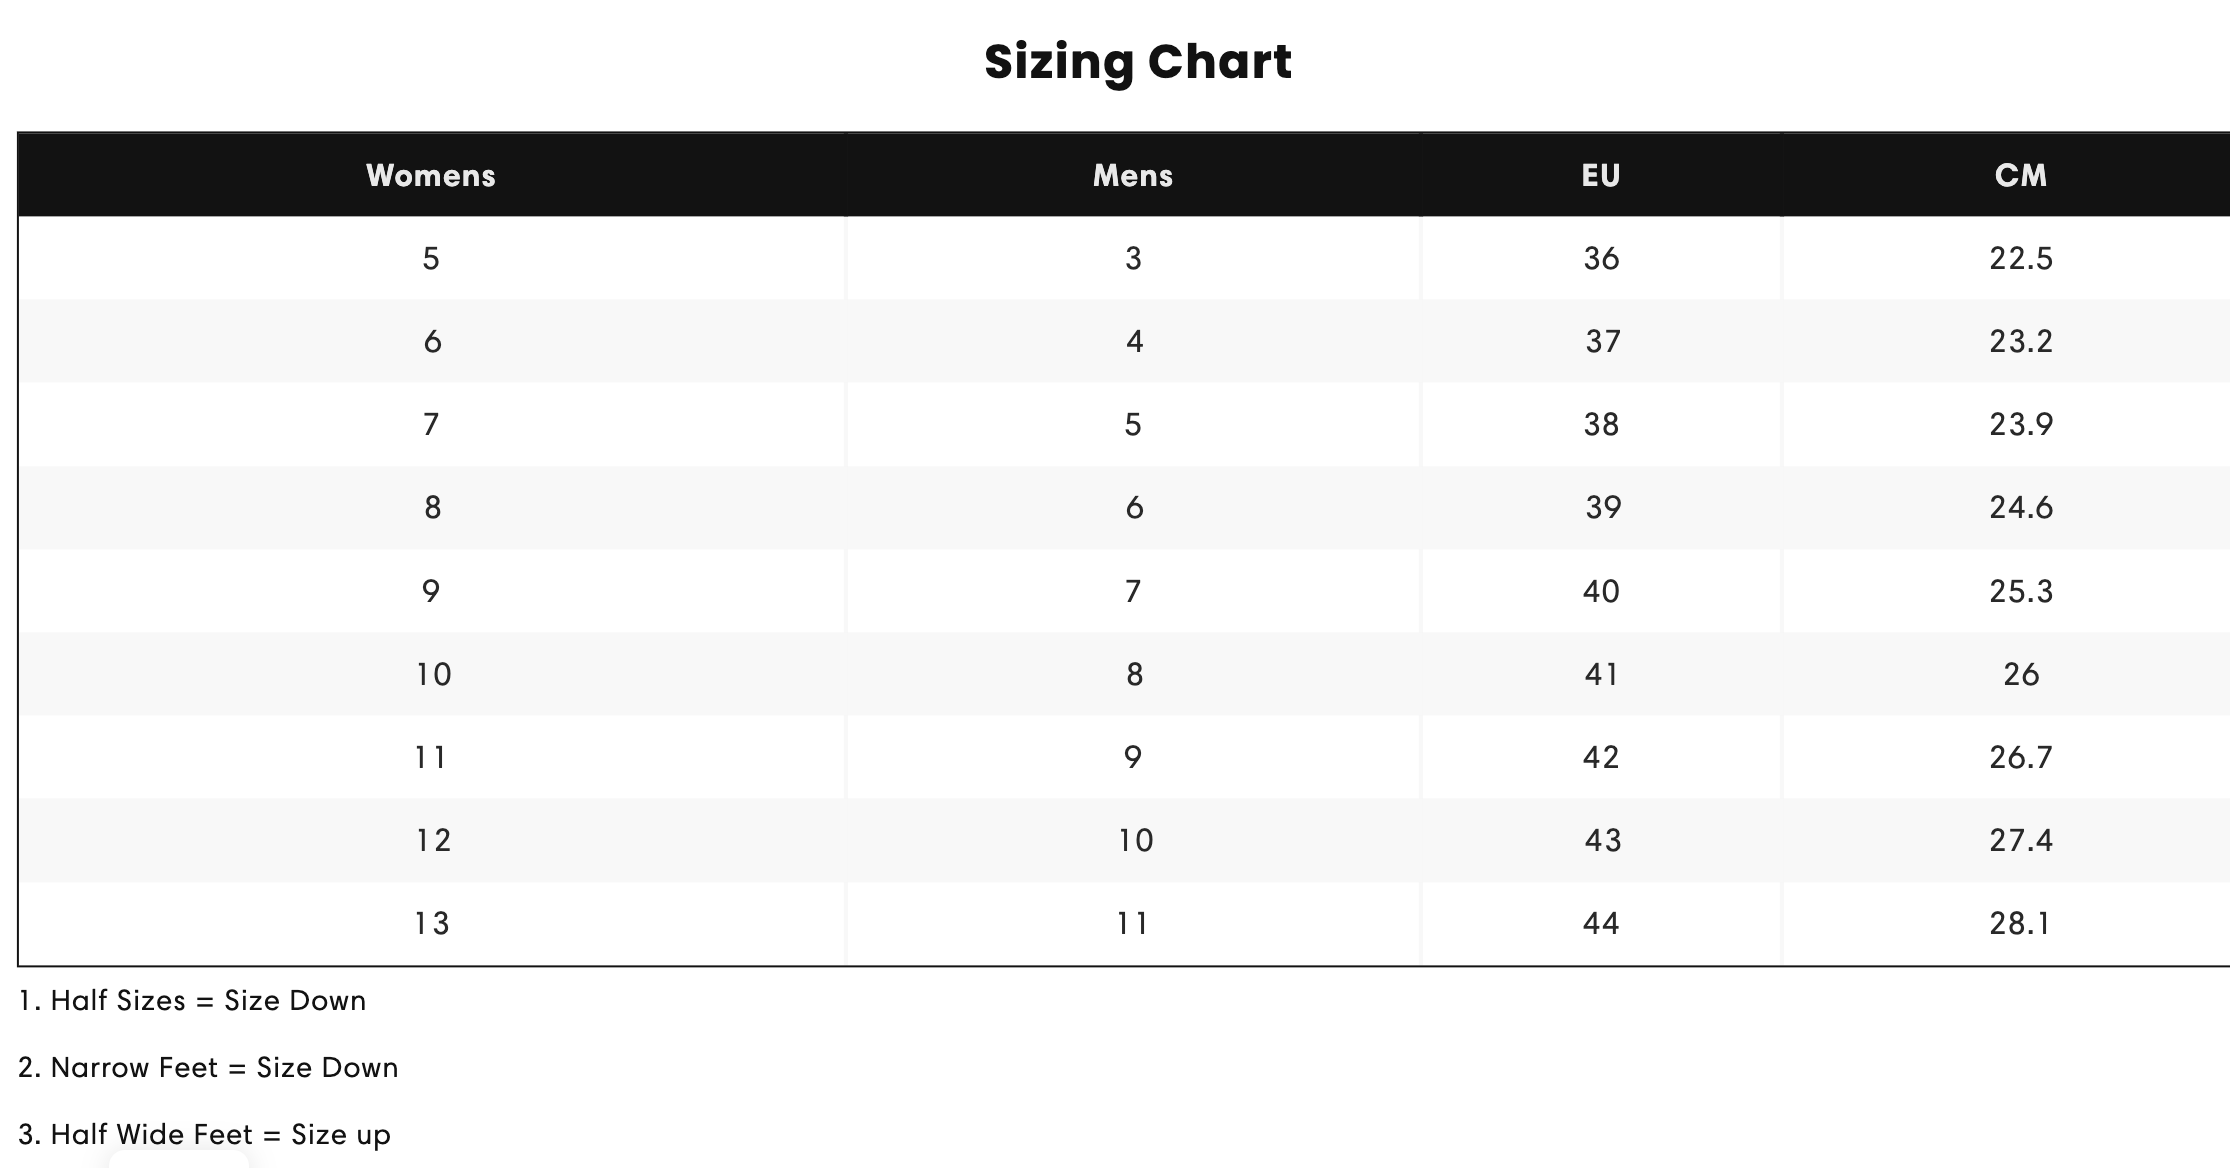2230x1168 pixels.
Task: Click EU size 43 cell
Action: click(1601, 839)
